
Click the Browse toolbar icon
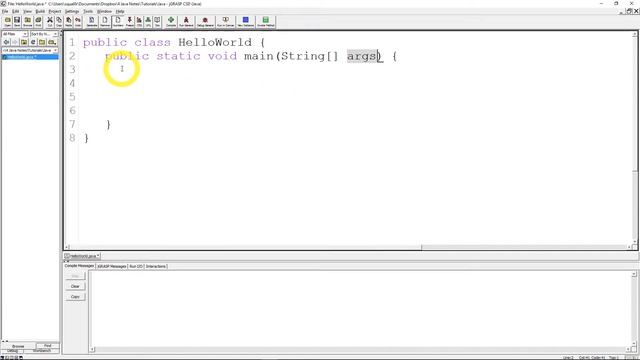tap(27, 22)
